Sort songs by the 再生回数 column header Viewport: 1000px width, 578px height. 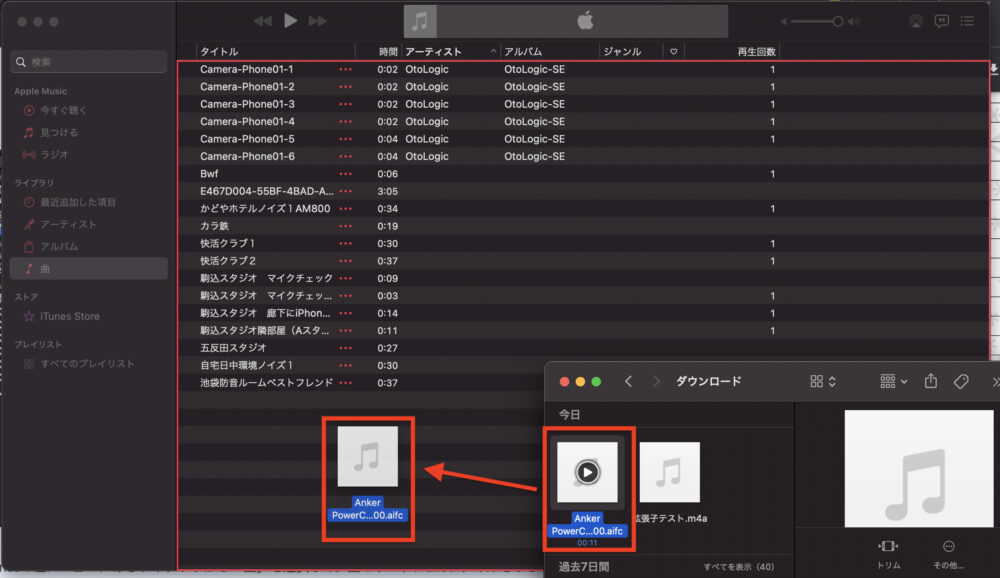756,52
